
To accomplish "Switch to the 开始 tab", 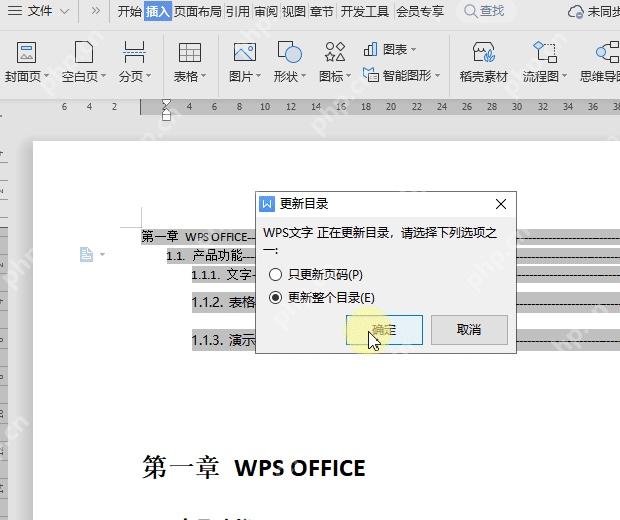I will [x=130, y=11].
